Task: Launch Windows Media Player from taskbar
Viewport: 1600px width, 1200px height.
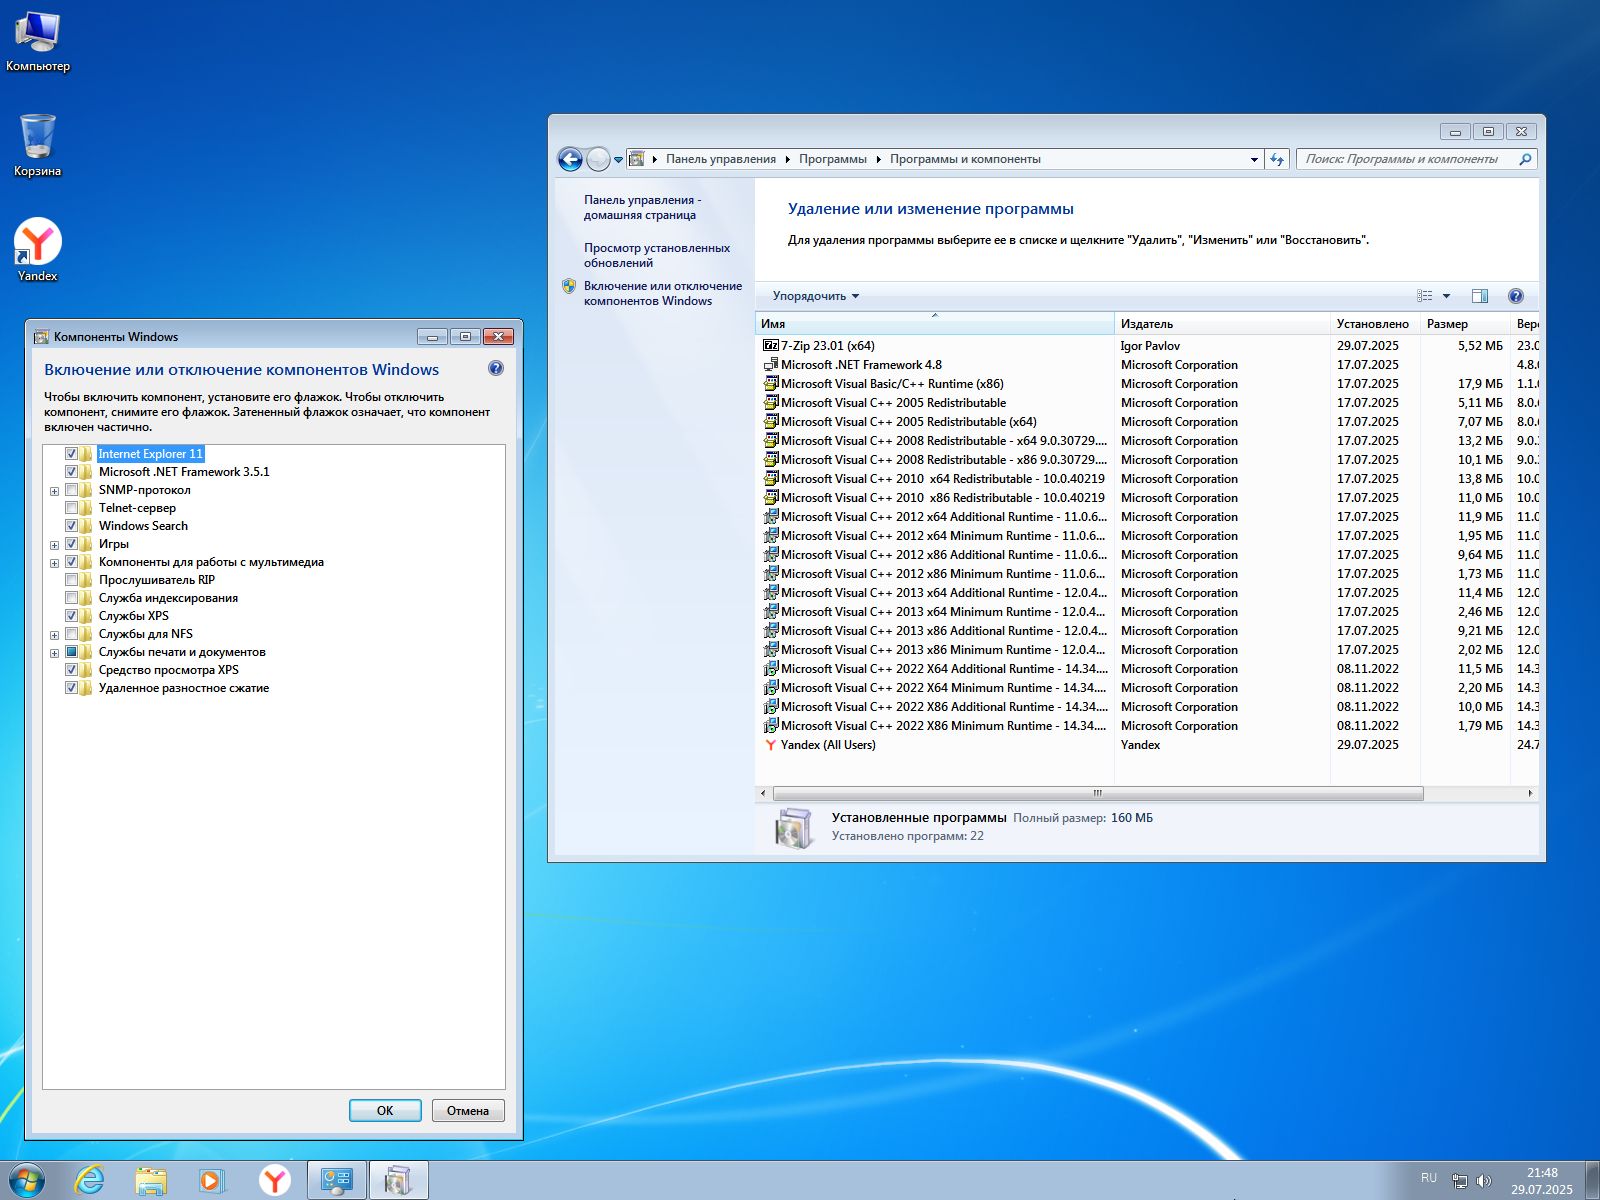Action: pos(211,1180)
